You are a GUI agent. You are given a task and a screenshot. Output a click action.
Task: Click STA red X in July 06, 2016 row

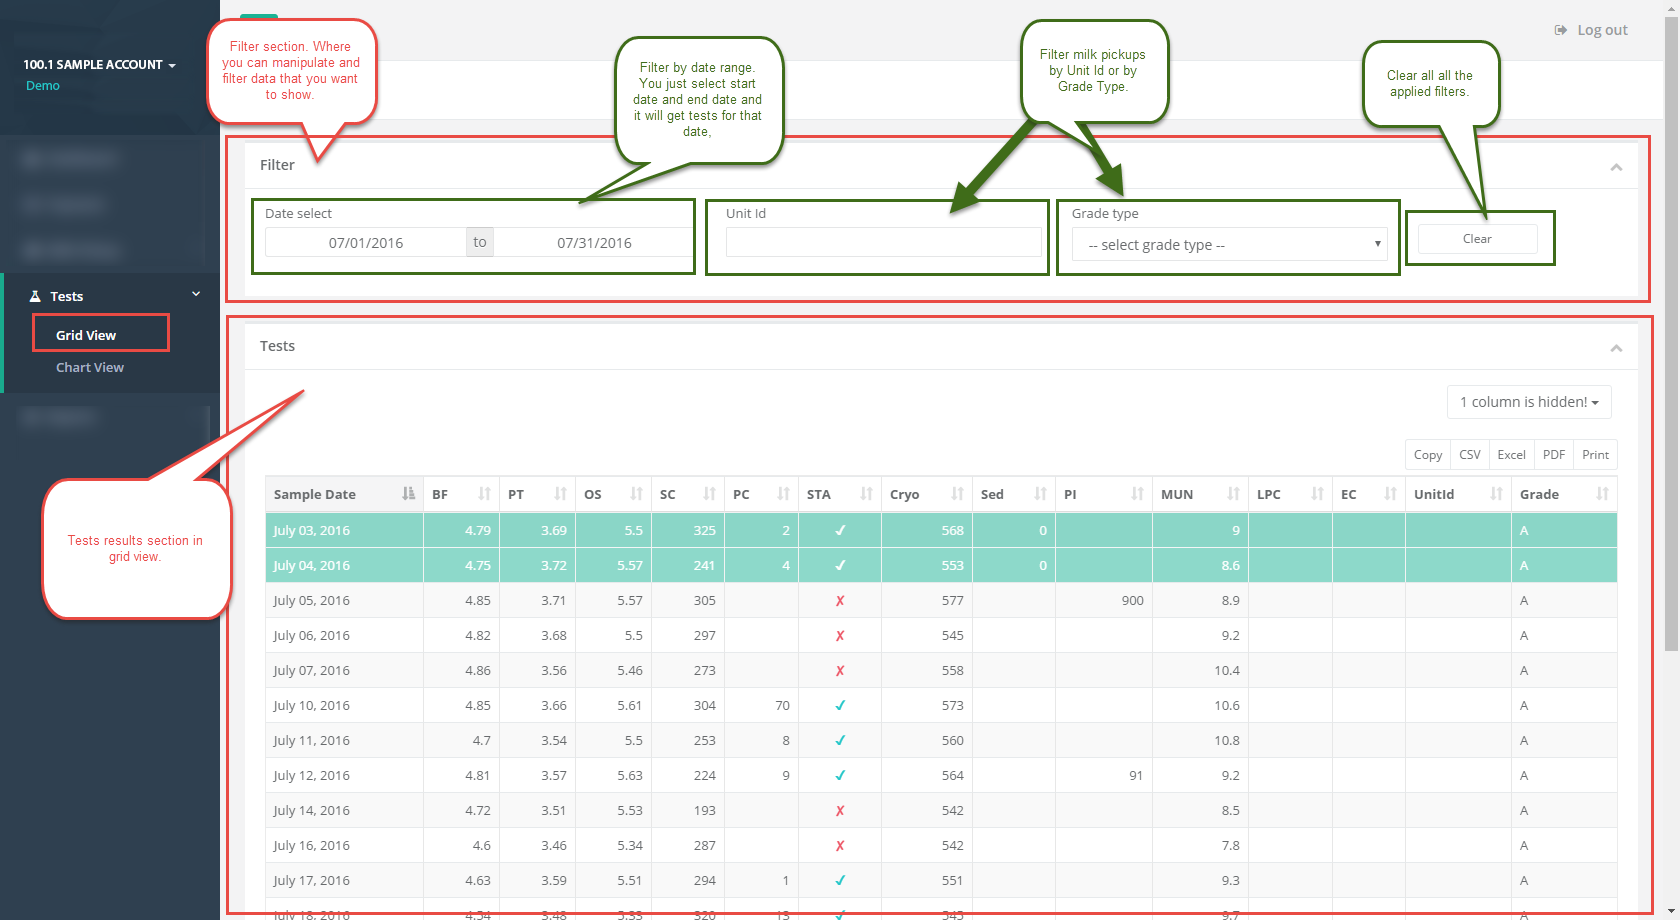point(840,636)
